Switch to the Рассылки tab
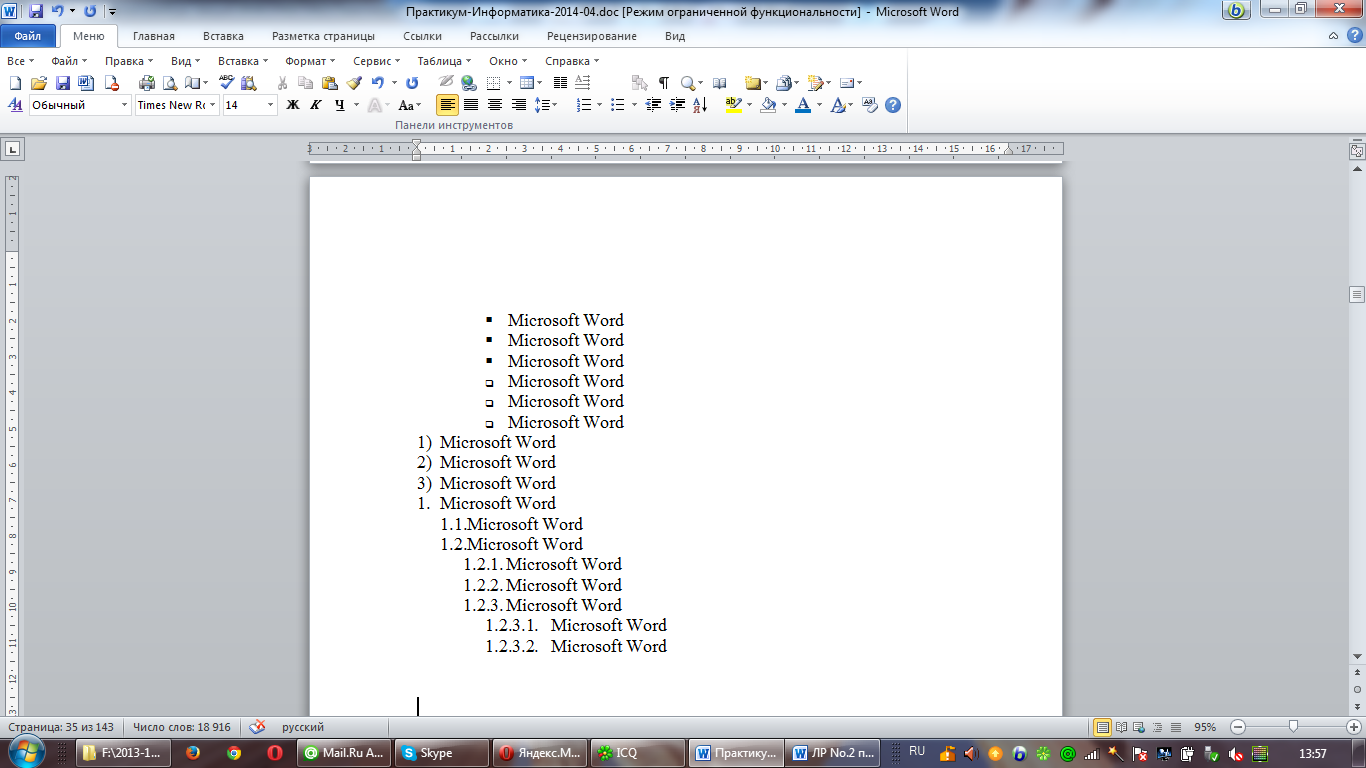1366x768 pixels. click(x=494, y=36)
